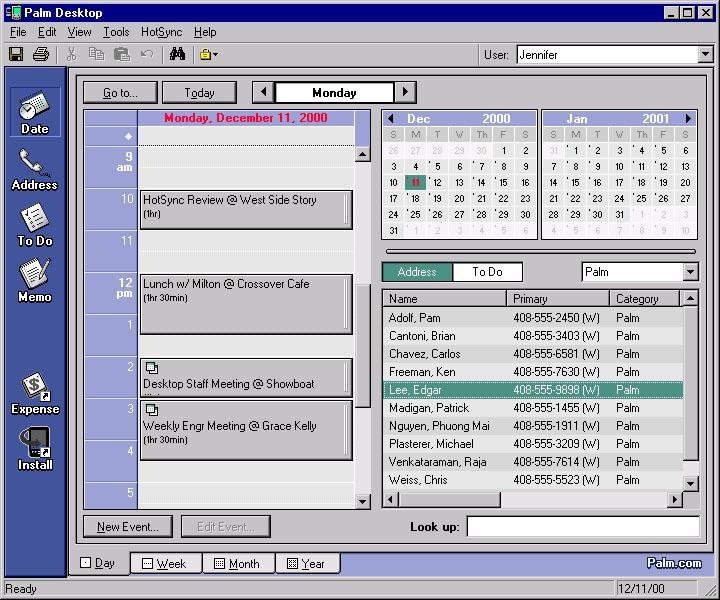Expand the User dropdown showing Jennifer
This screenshot has width=720, height=600.
tap(705, 55)
